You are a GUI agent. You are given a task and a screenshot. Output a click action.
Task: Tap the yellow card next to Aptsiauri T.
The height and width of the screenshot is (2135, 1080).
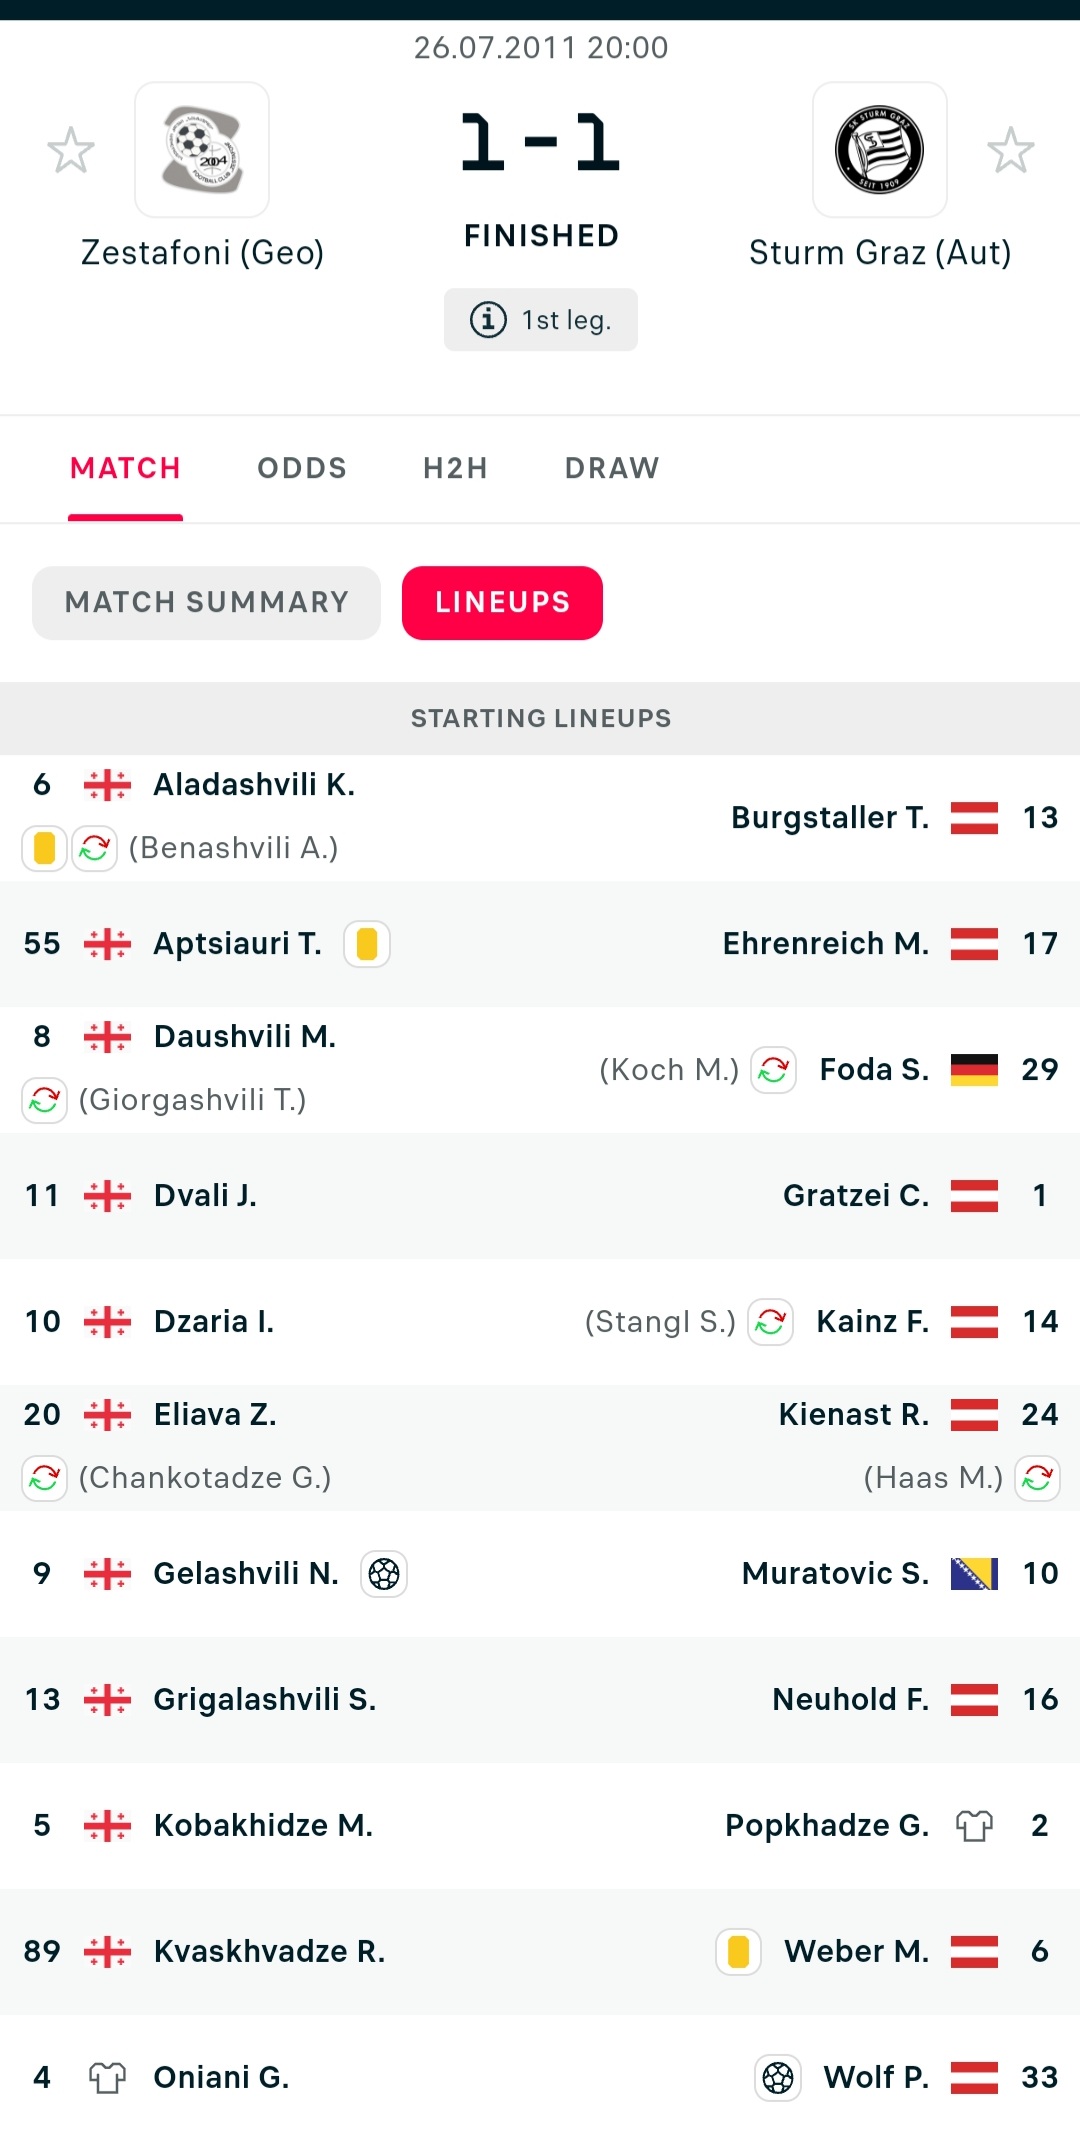367,944
